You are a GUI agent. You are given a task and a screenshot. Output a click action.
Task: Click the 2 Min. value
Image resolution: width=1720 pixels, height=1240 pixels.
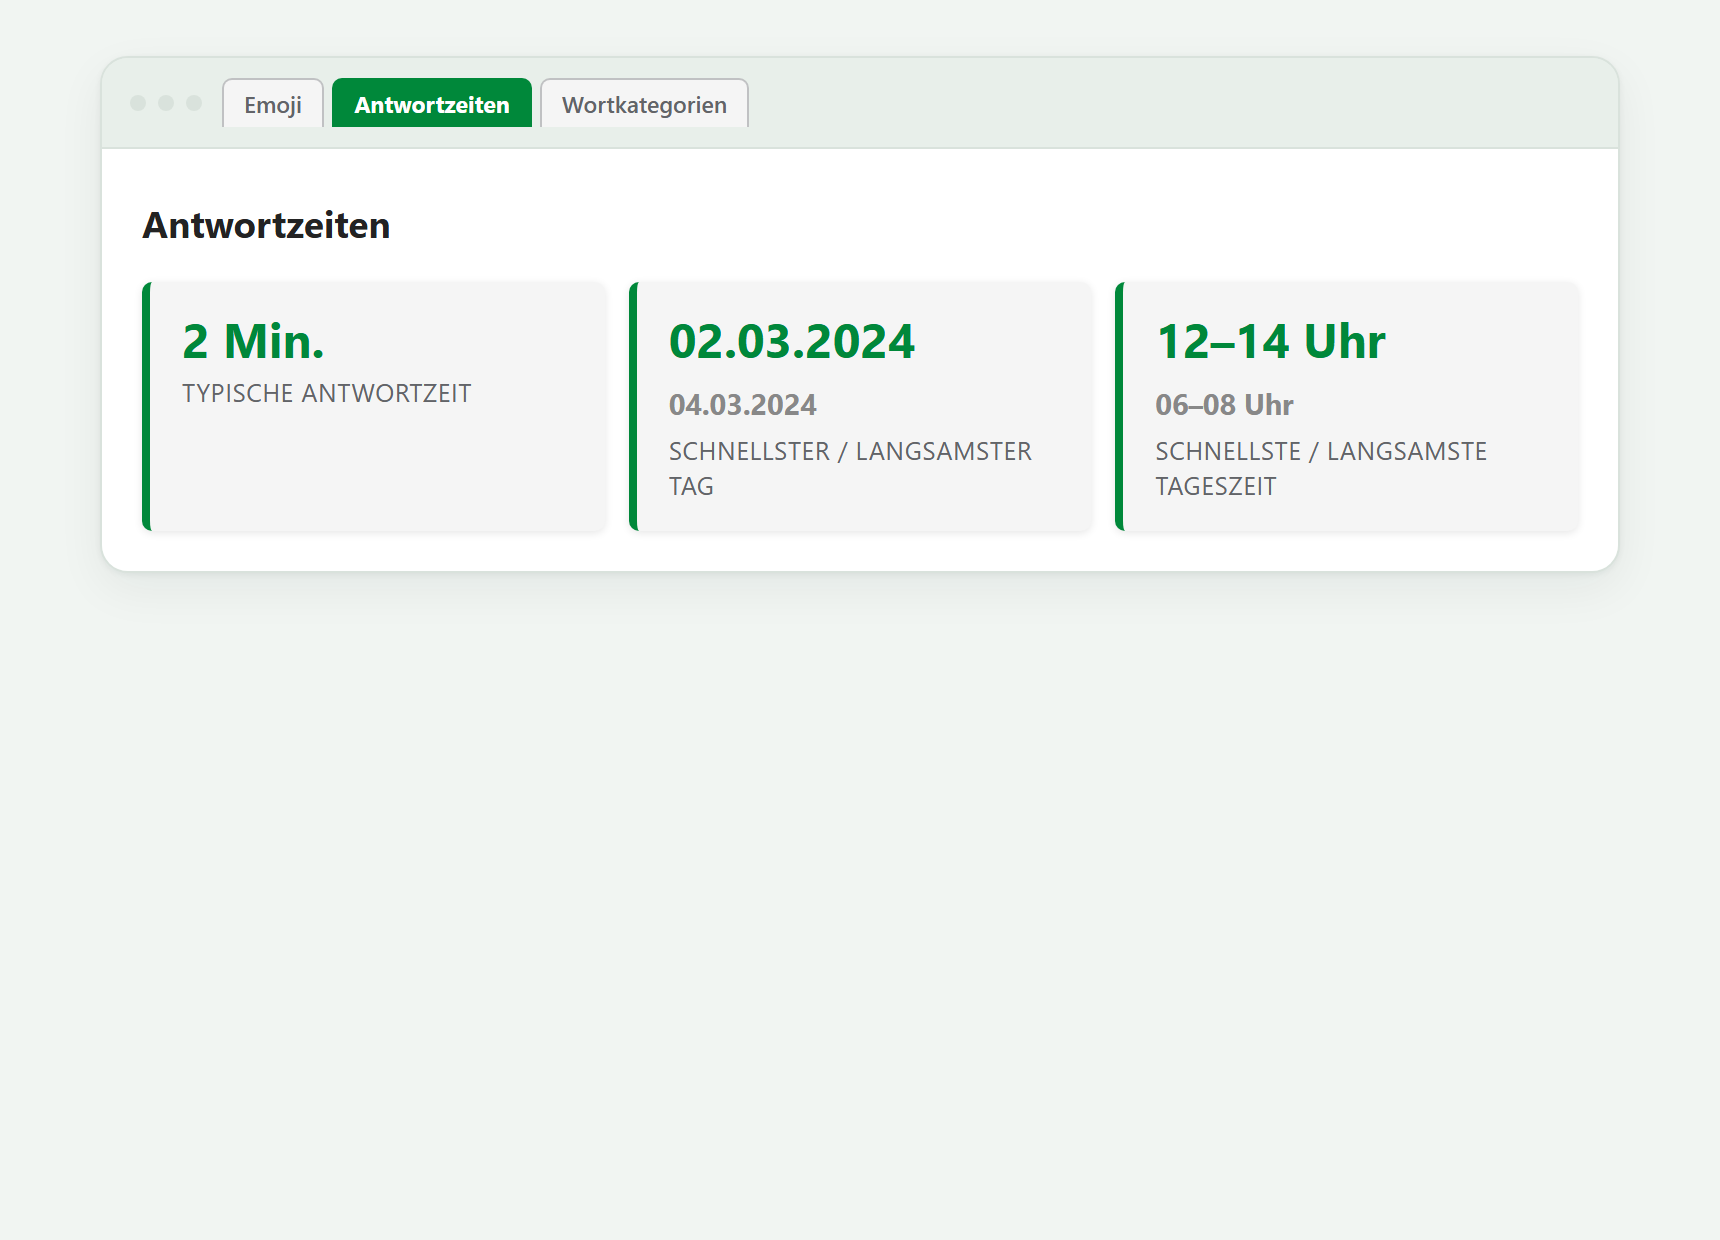click(x=254, y=341)
